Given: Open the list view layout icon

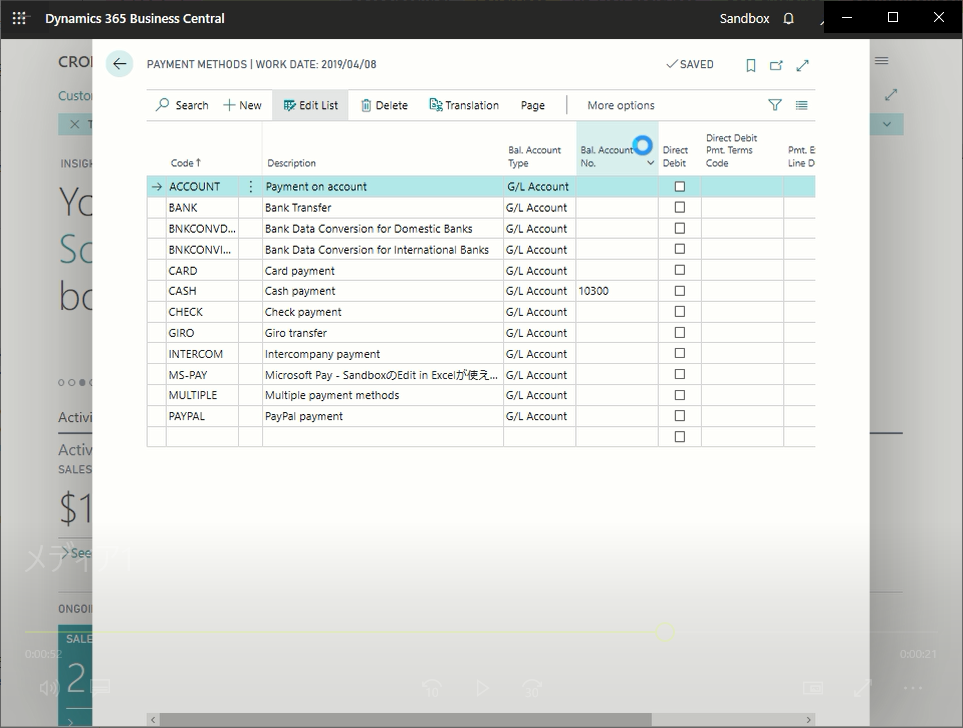Looking at the screenshot, I should [801, 105].
